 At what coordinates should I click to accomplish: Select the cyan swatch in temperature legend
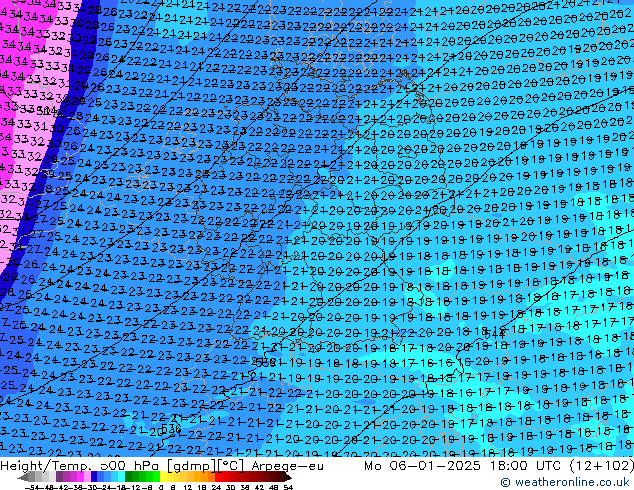click(121, 477)
